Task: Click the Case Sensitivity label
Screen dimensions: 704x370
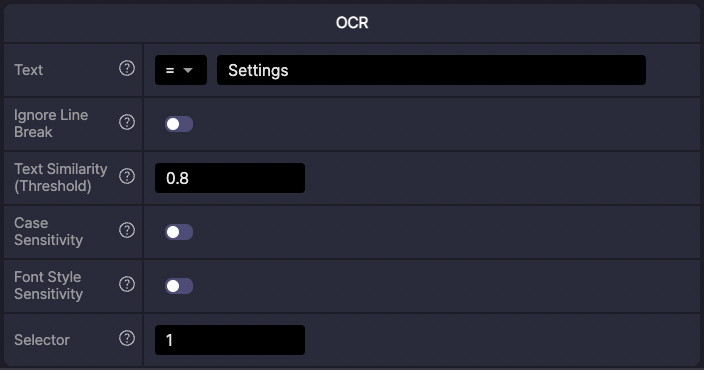Action: [x=48, y=231]
